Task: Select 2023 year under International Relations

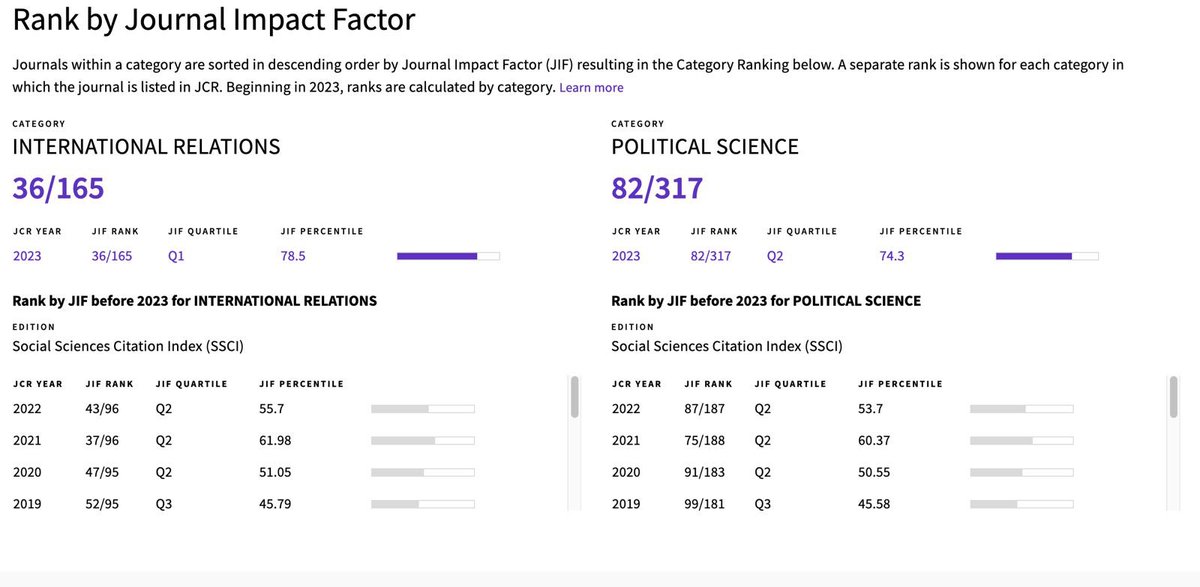Action: (x=27, y=256)
